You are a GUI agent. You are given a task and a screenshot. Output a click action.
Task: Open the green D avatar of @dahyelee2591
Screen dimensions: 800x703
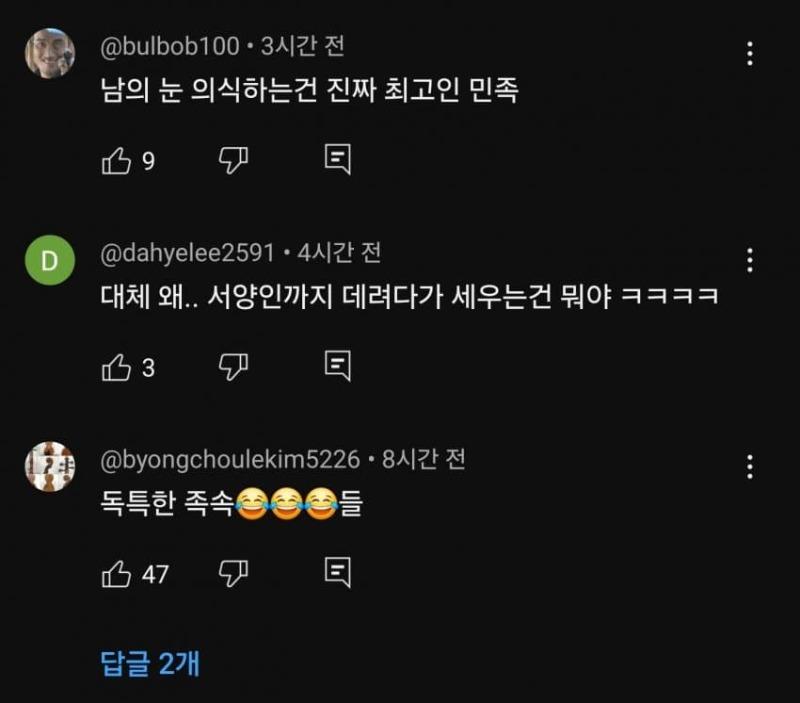50,262
